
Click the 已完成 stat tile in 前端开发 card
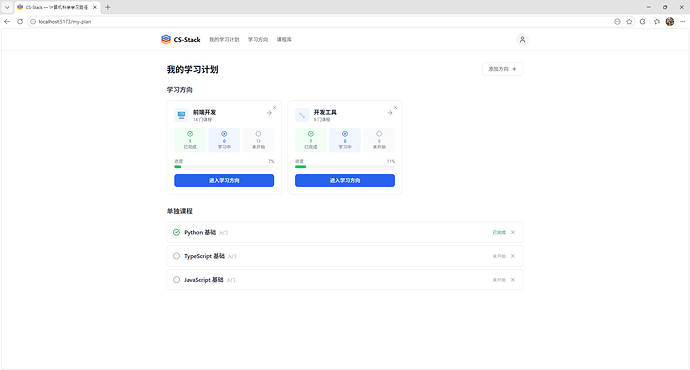click(190, 140)
